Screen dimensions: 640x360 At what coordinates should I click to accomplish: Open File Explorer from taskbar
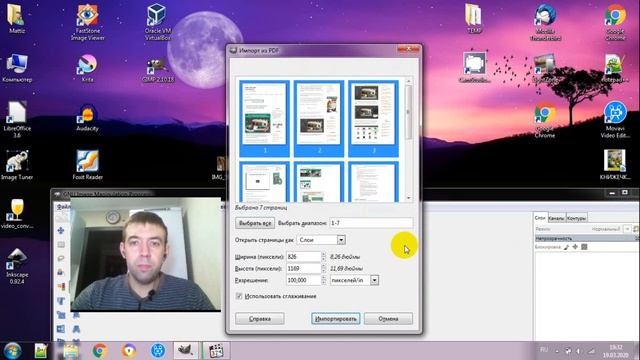click(x=71, y=351)
